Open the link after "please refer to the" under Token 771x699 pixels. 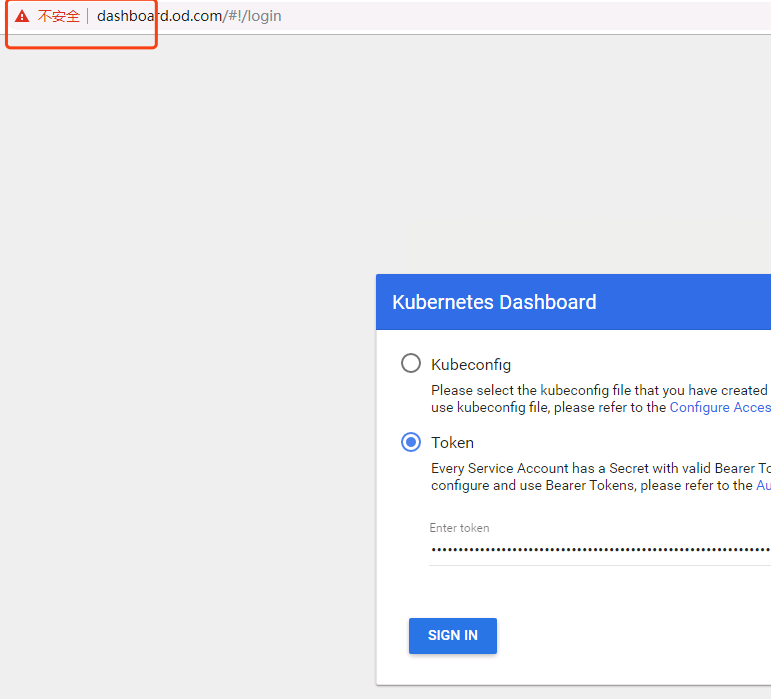click(x=762, y=485)
